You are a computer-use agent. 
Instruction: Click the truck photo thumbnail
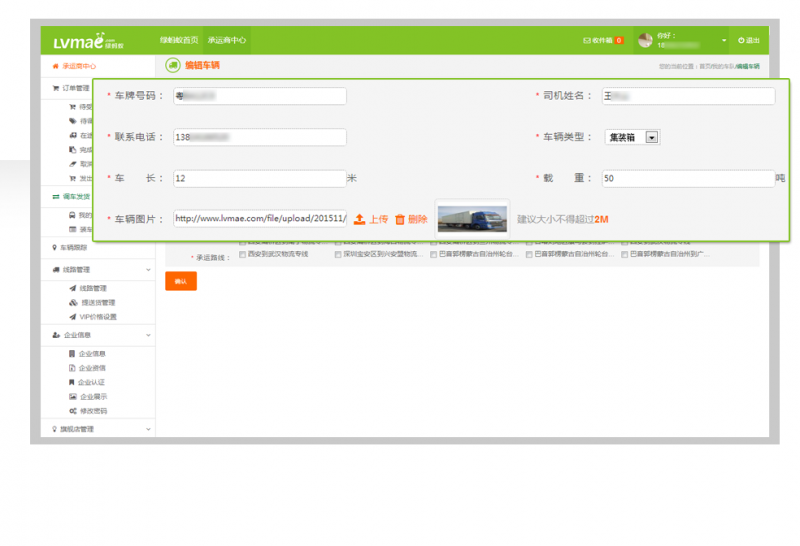(x=472, y=219)
